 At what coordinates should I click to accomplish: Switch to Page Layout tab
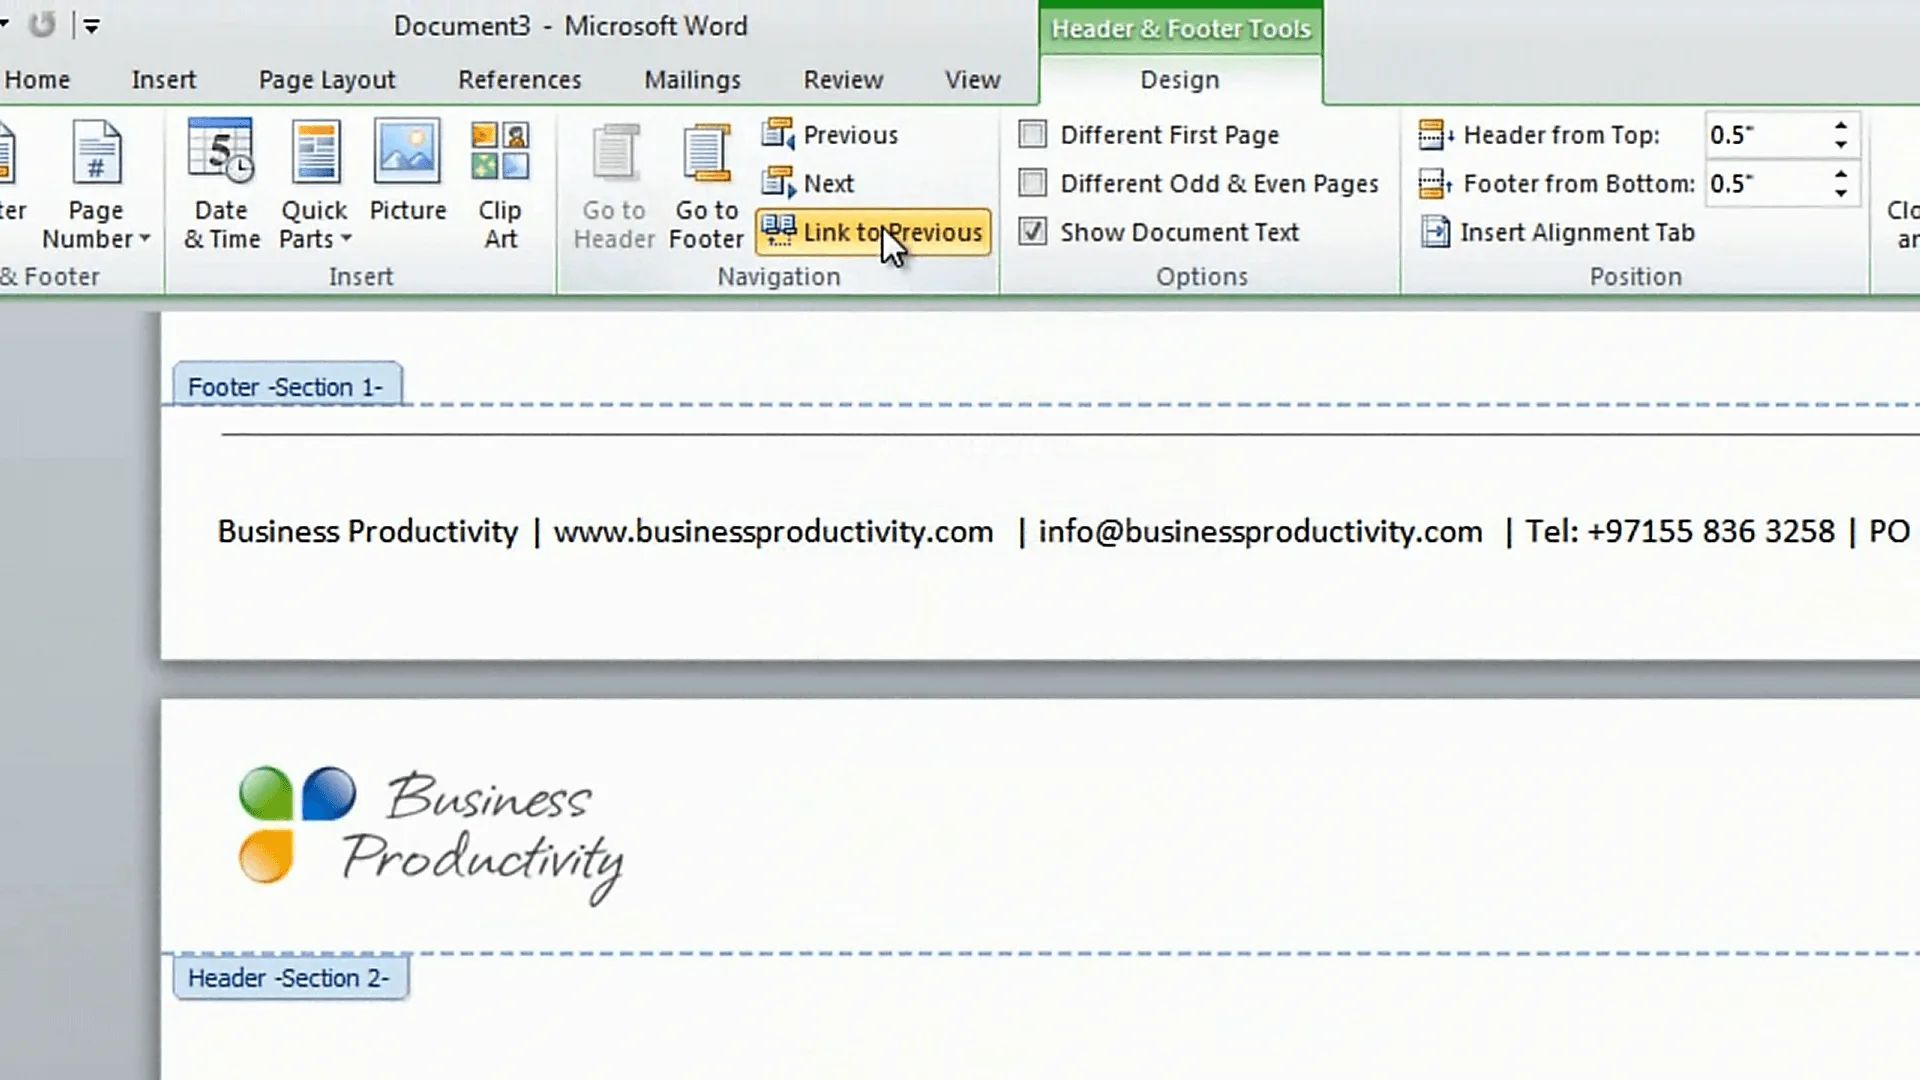327,80
